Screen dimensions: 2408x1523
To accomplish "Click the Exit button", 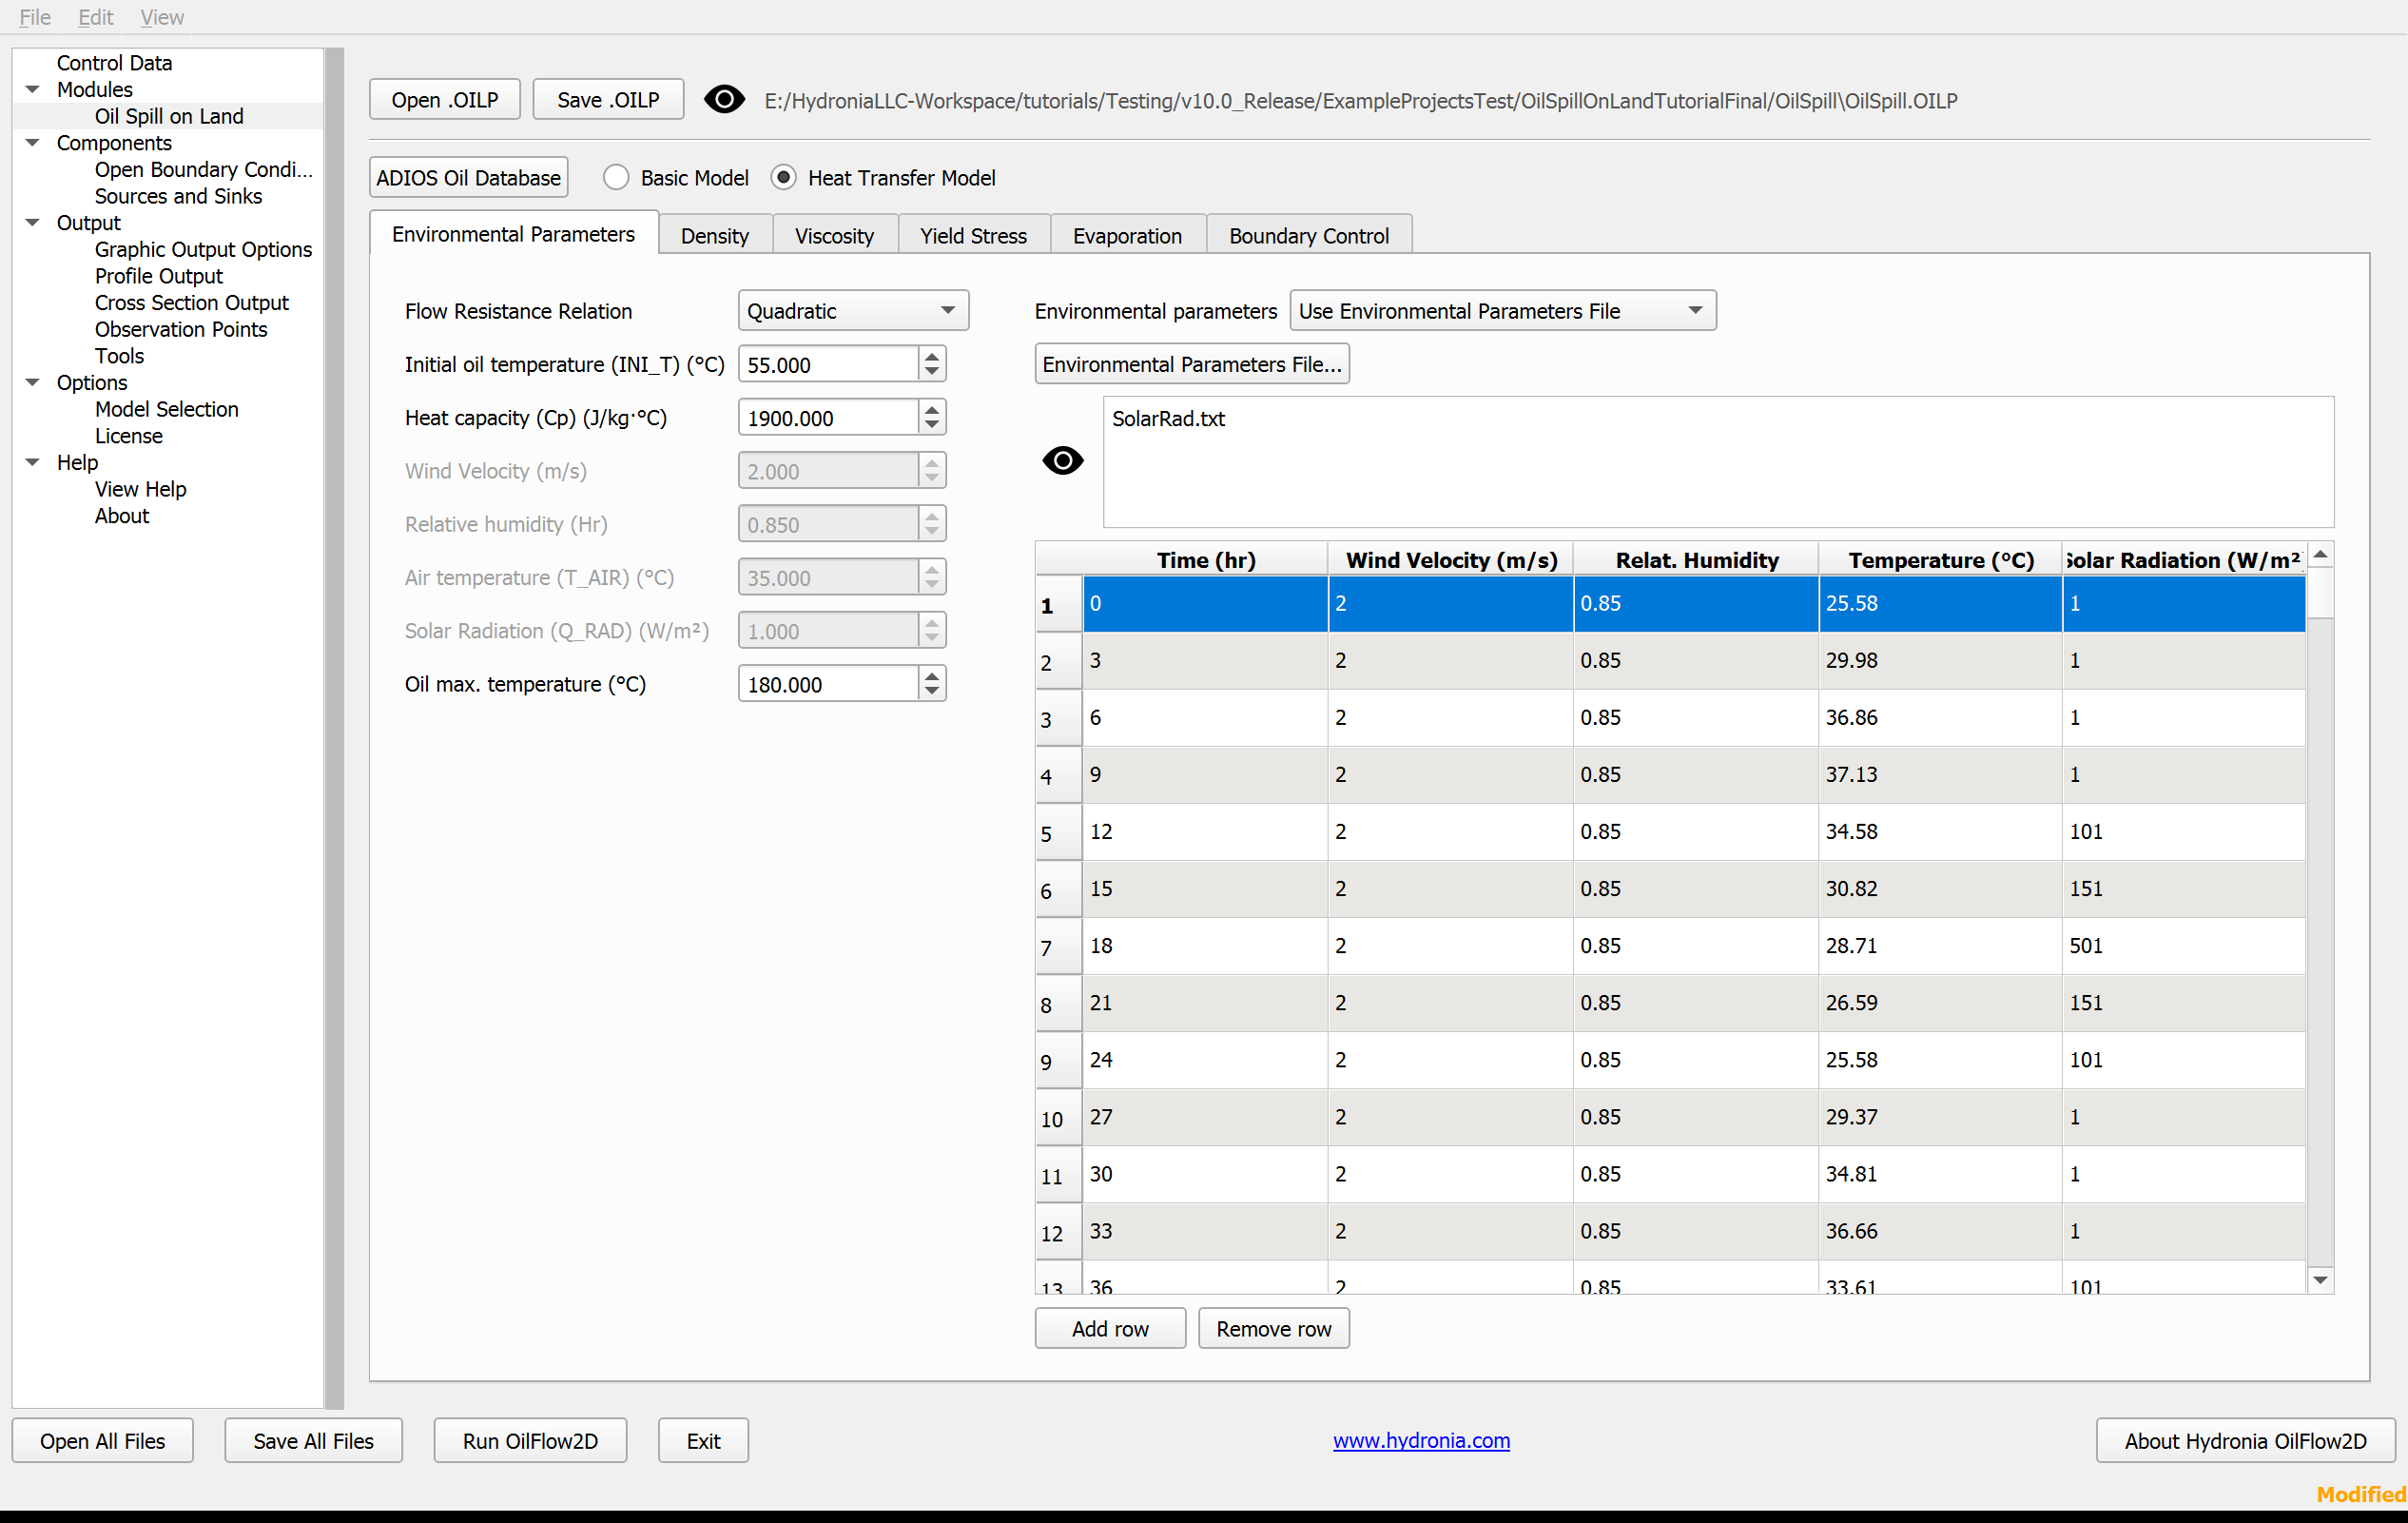I will click(x=703, y=1441).
